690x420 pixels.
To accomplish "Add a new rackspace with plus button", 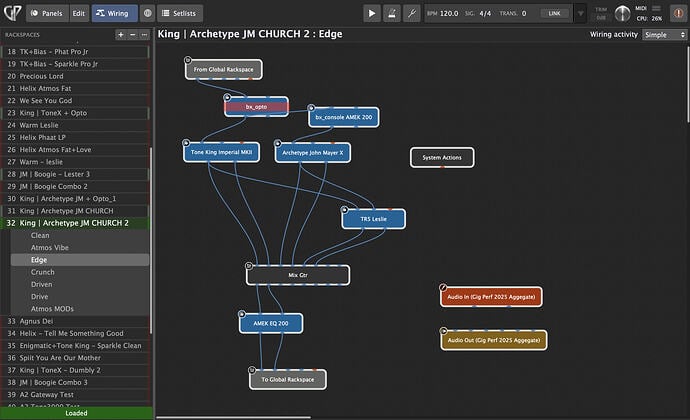I will (x=121, y=35).
